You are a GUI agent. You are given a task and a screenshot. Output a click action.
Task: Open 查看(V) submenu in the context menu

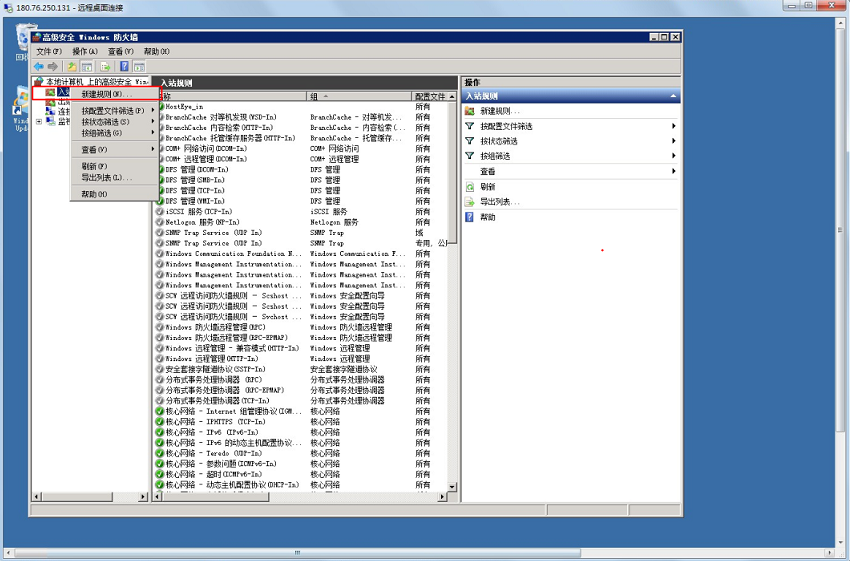[114, 149]
